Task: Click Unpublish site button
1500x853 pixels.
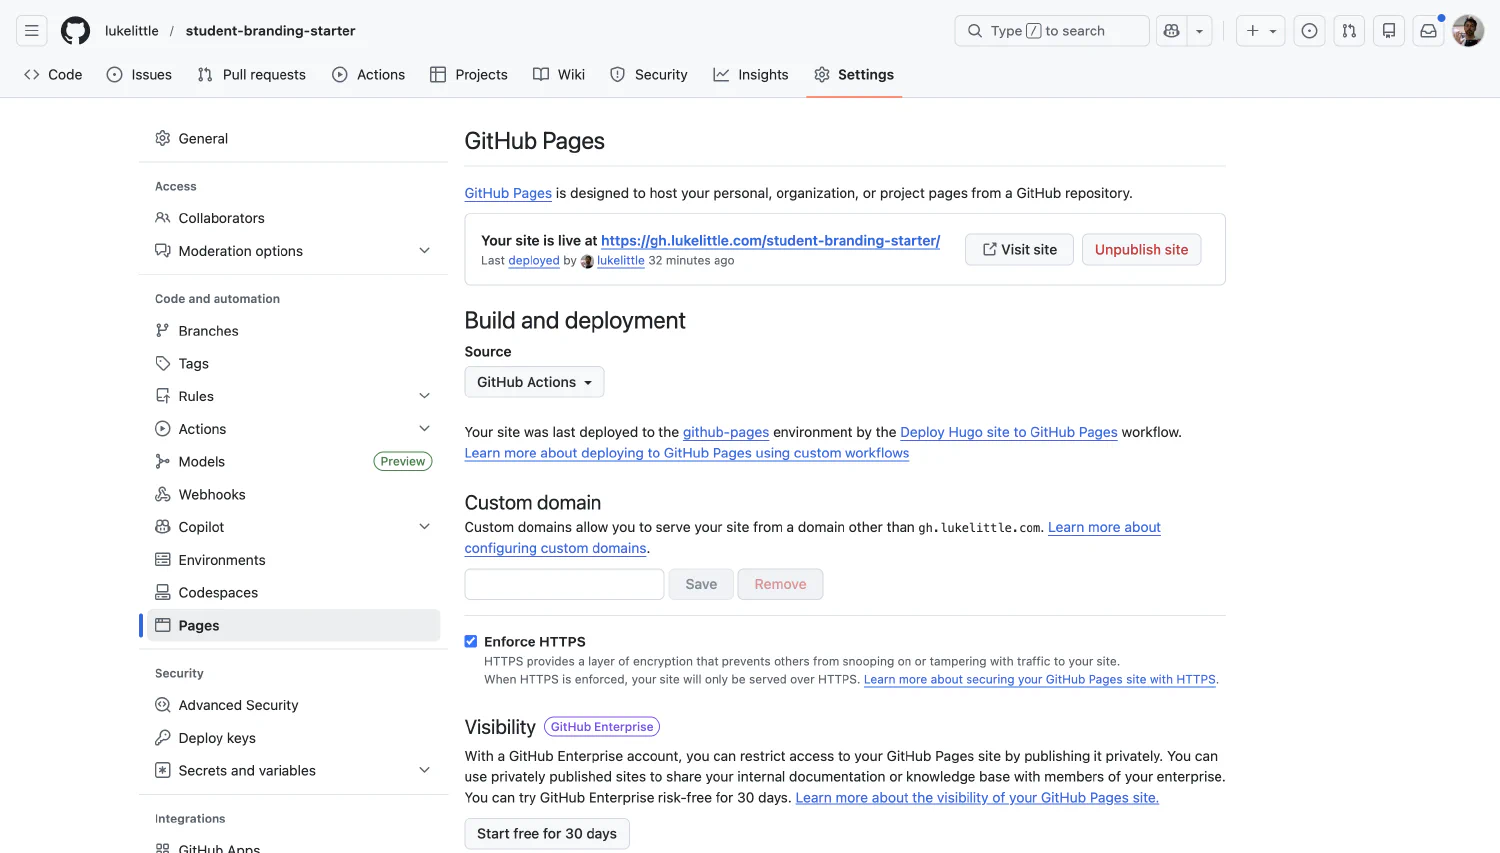Action: point(1141,249)
